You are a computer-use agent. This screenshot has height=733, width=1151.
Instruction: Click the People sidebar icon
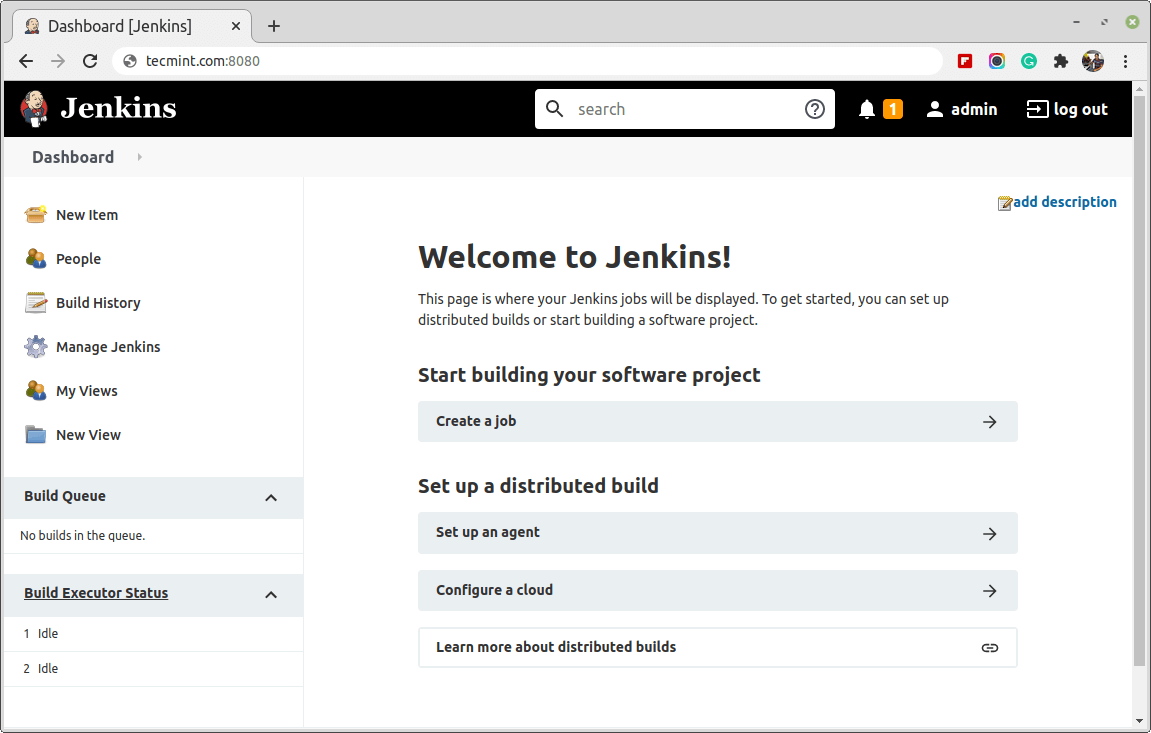(35, 258)
